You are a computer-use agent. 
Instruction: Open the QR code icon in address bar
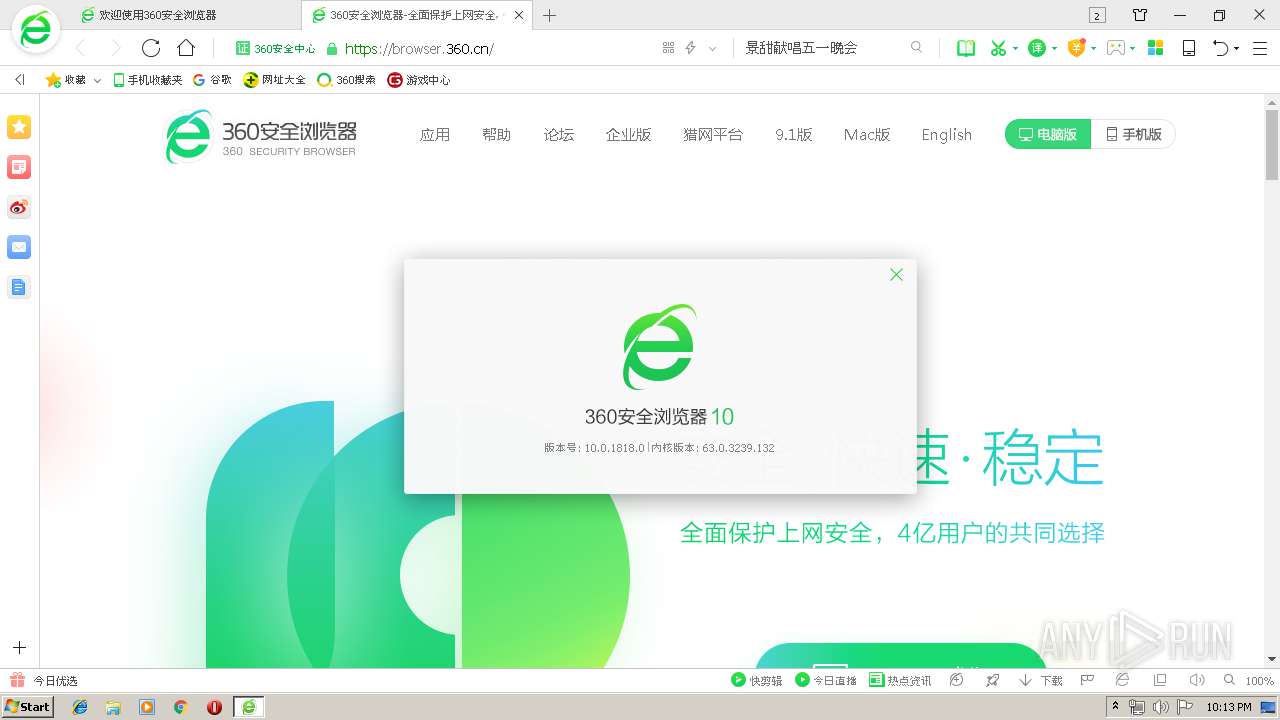pos(669,48)
